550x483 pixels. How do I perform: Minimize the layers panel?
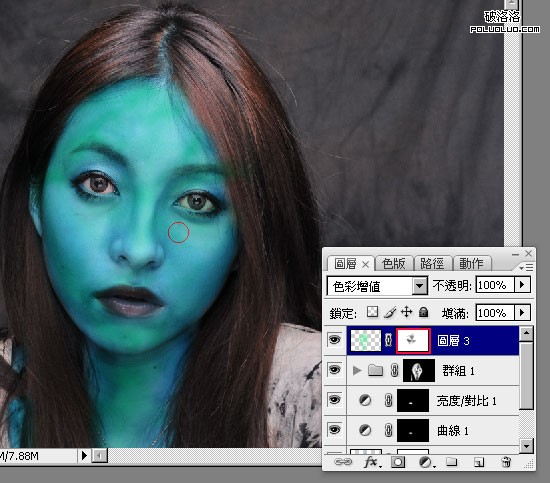point(515,254)
